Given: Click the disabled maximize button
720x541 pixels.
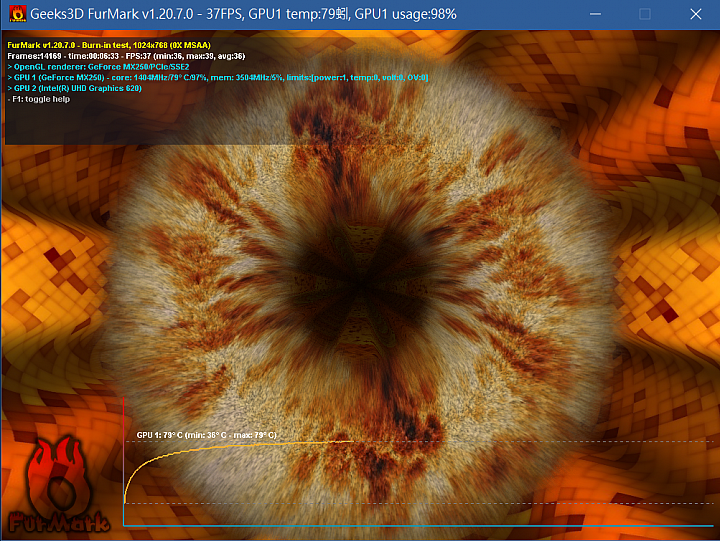Looking at the screenshot, I should [x=645, y=14].
